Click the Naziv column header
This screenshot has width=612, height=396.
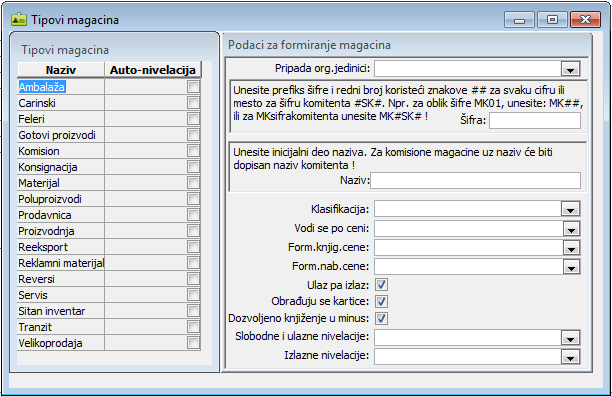point(61,70)
